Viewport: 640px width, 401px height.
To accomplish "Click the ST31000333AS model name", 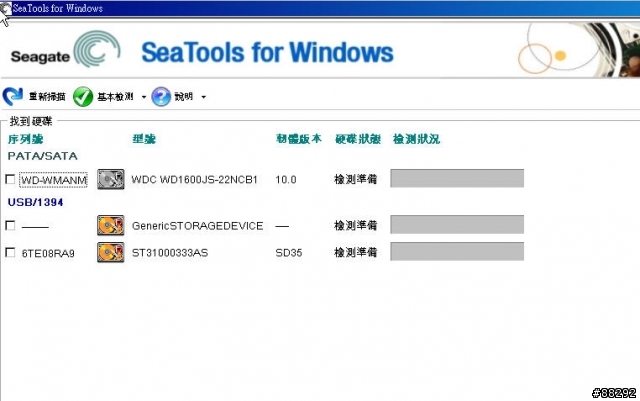I will click(x=170, y=253).
